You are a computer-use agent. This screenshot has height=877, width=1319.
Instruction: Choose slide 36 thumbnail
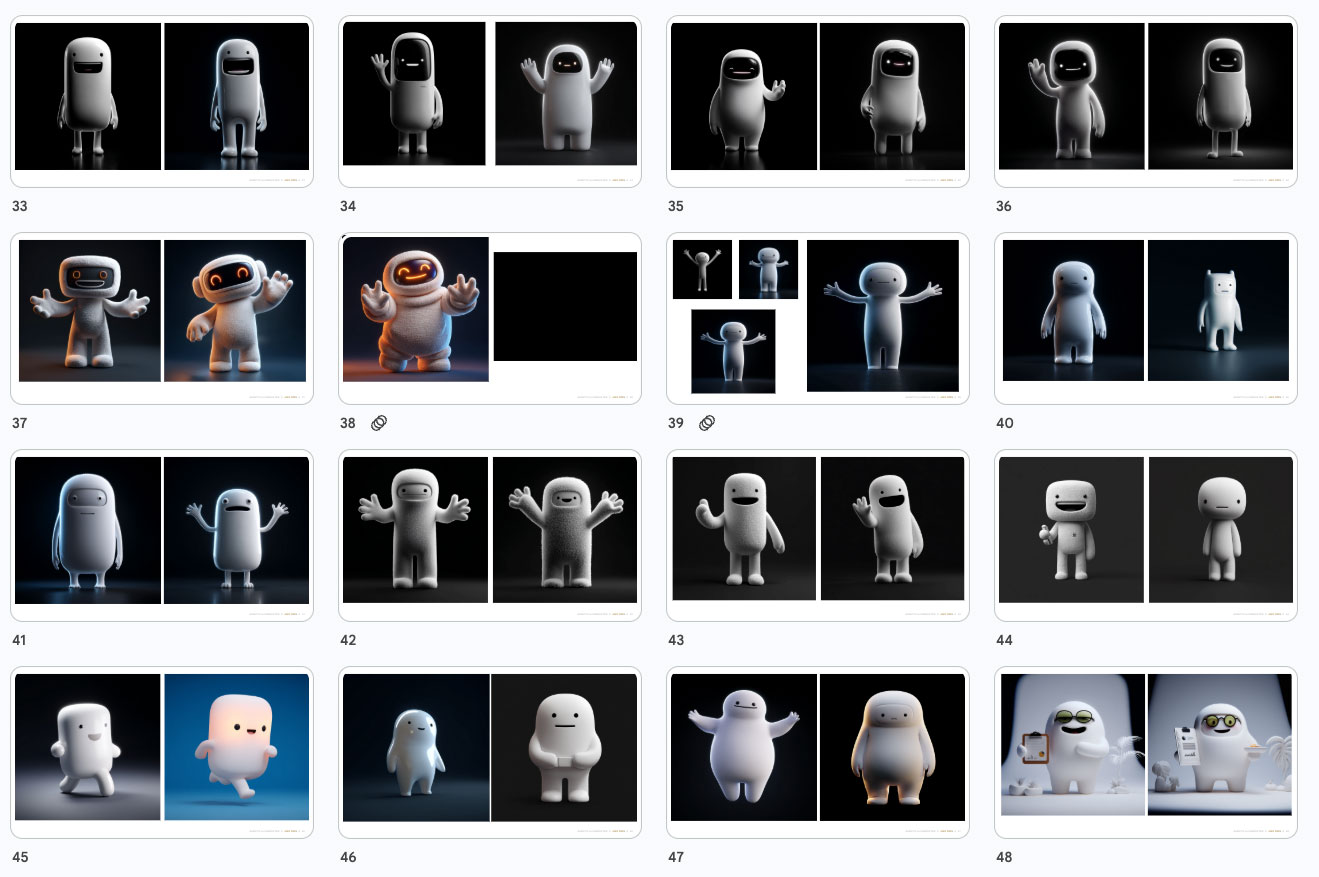tap(1146, 101)
